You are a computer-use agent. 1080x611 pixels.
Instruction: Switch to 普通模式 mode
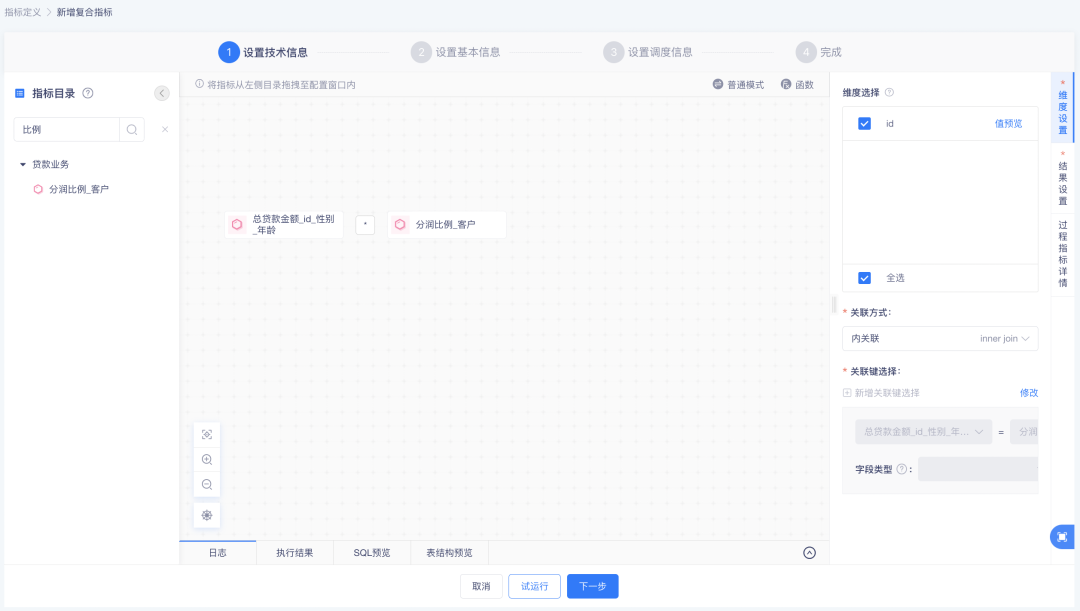point(738,85)
